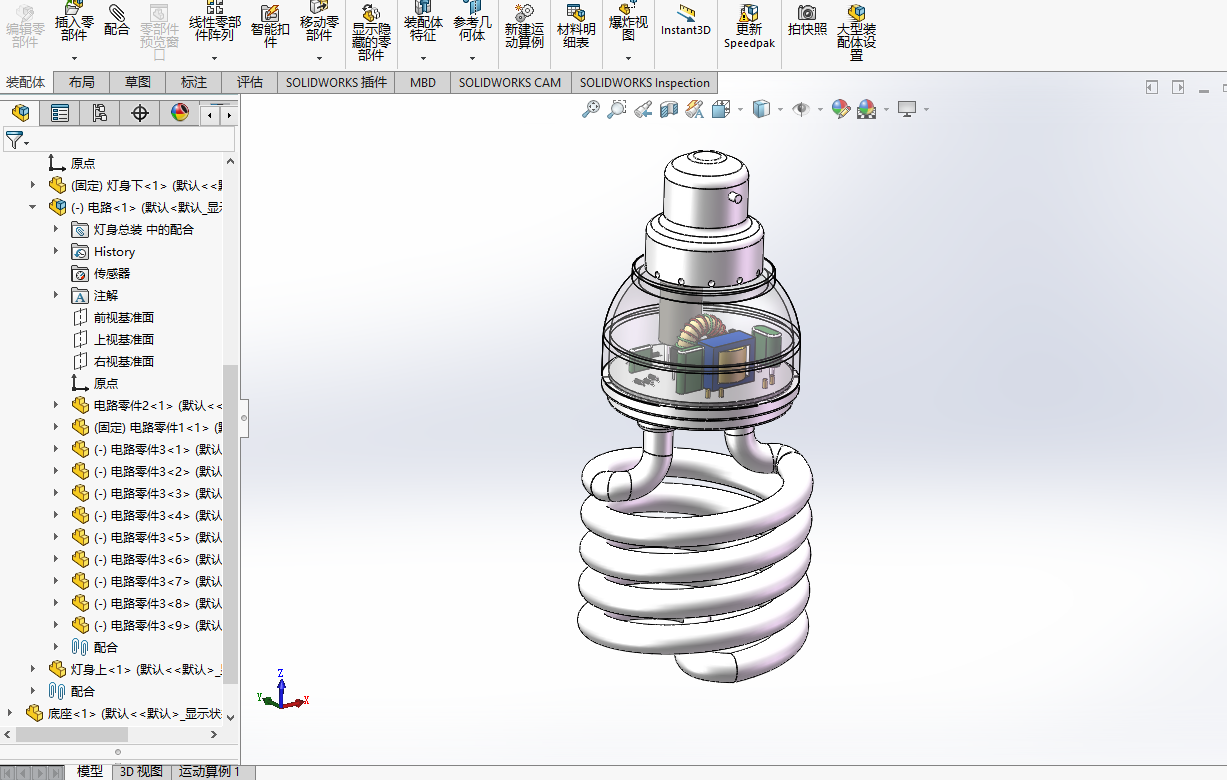Open the 3D 视图 bottom tab

point(141,771)
